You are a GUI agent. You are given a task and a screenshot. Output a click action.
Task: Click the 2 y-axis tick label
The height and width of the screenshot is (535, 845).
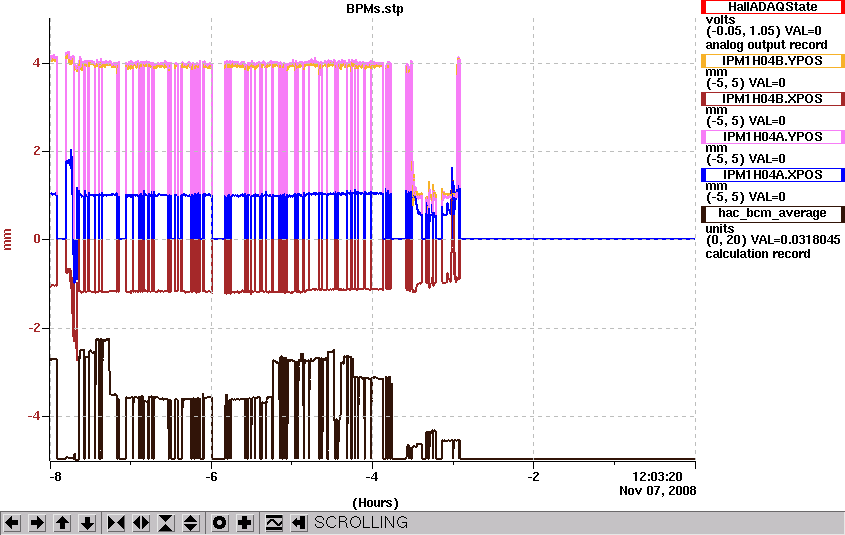[x=36, y=151]
